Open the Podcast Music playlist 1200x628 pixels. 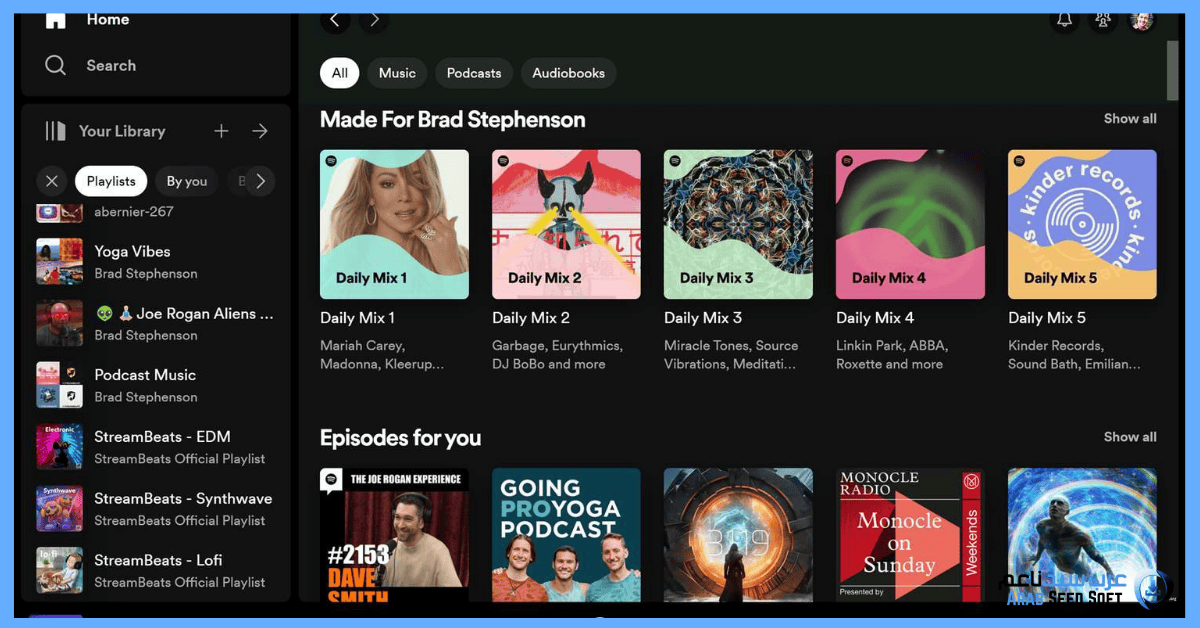pyautogui.click(x=158, y=385)
